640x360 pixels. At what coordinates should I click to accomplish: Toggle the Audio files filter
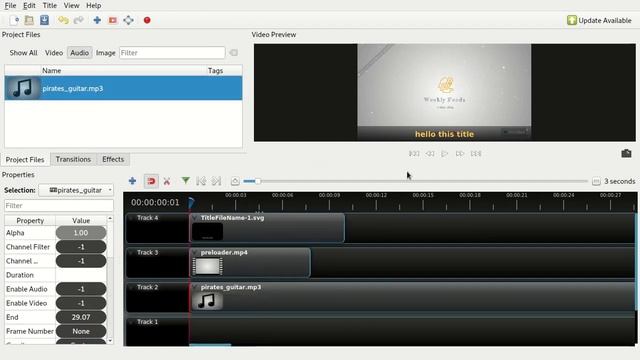79,53
